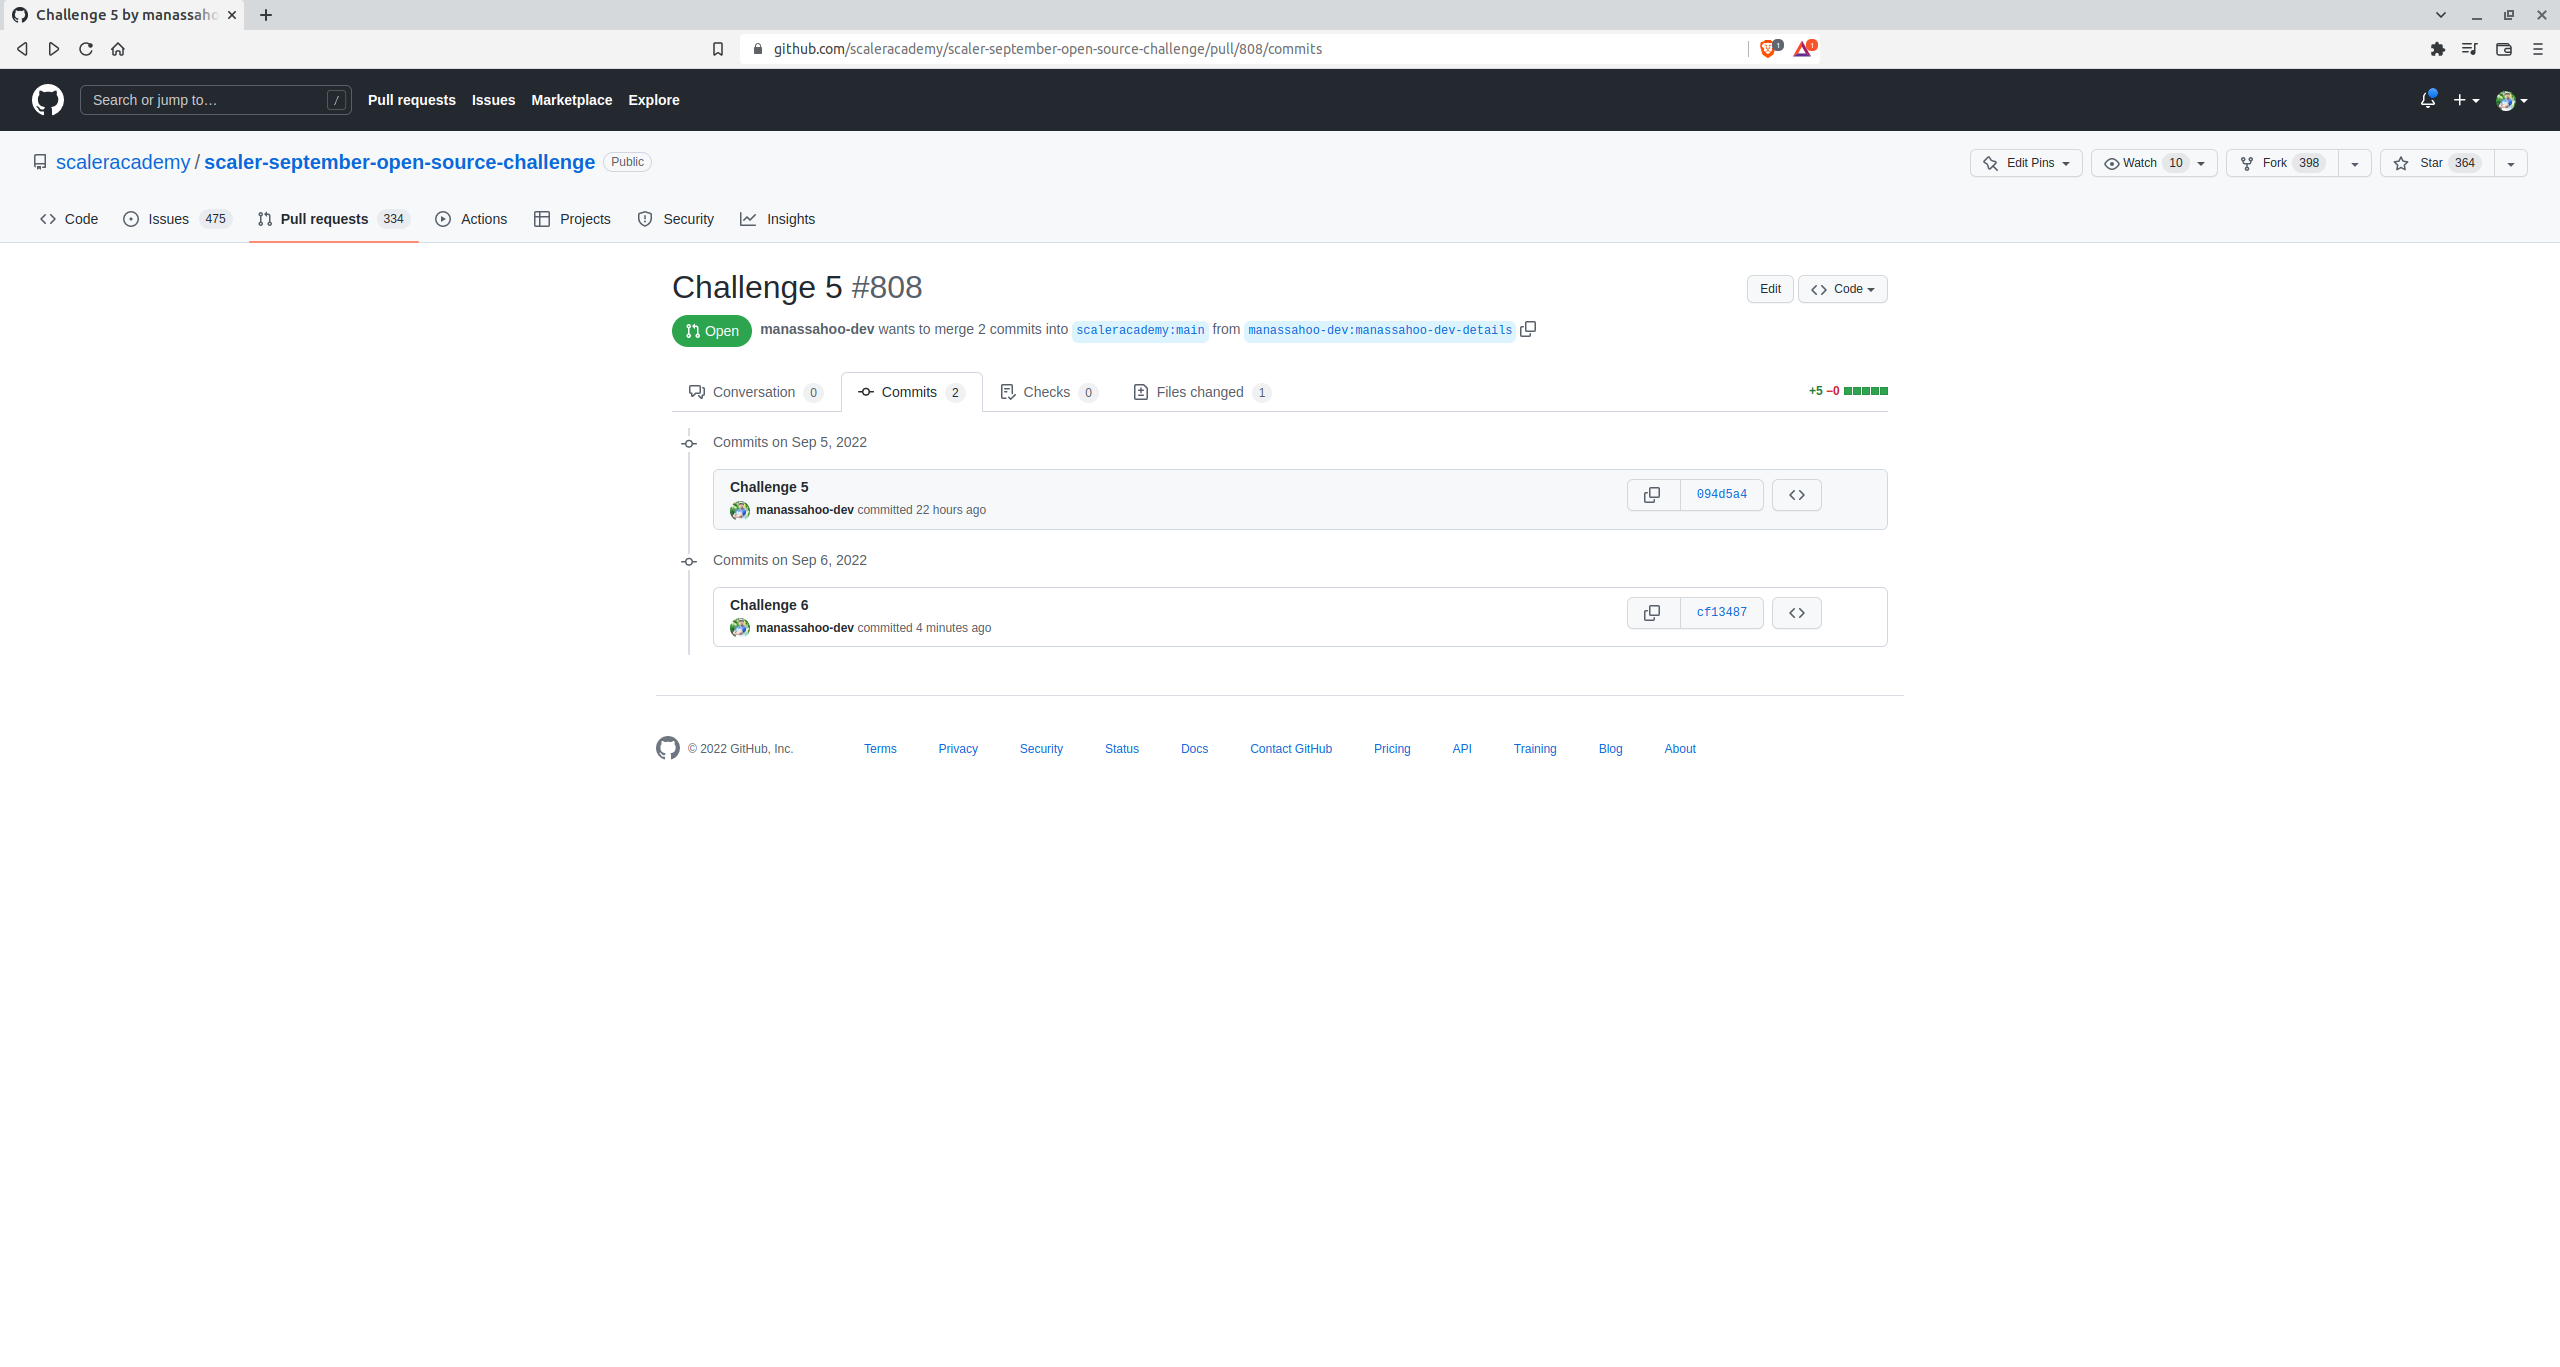Browse repository at commit Challenge 6
2560x1367 pixels.
click(1796, 612)
